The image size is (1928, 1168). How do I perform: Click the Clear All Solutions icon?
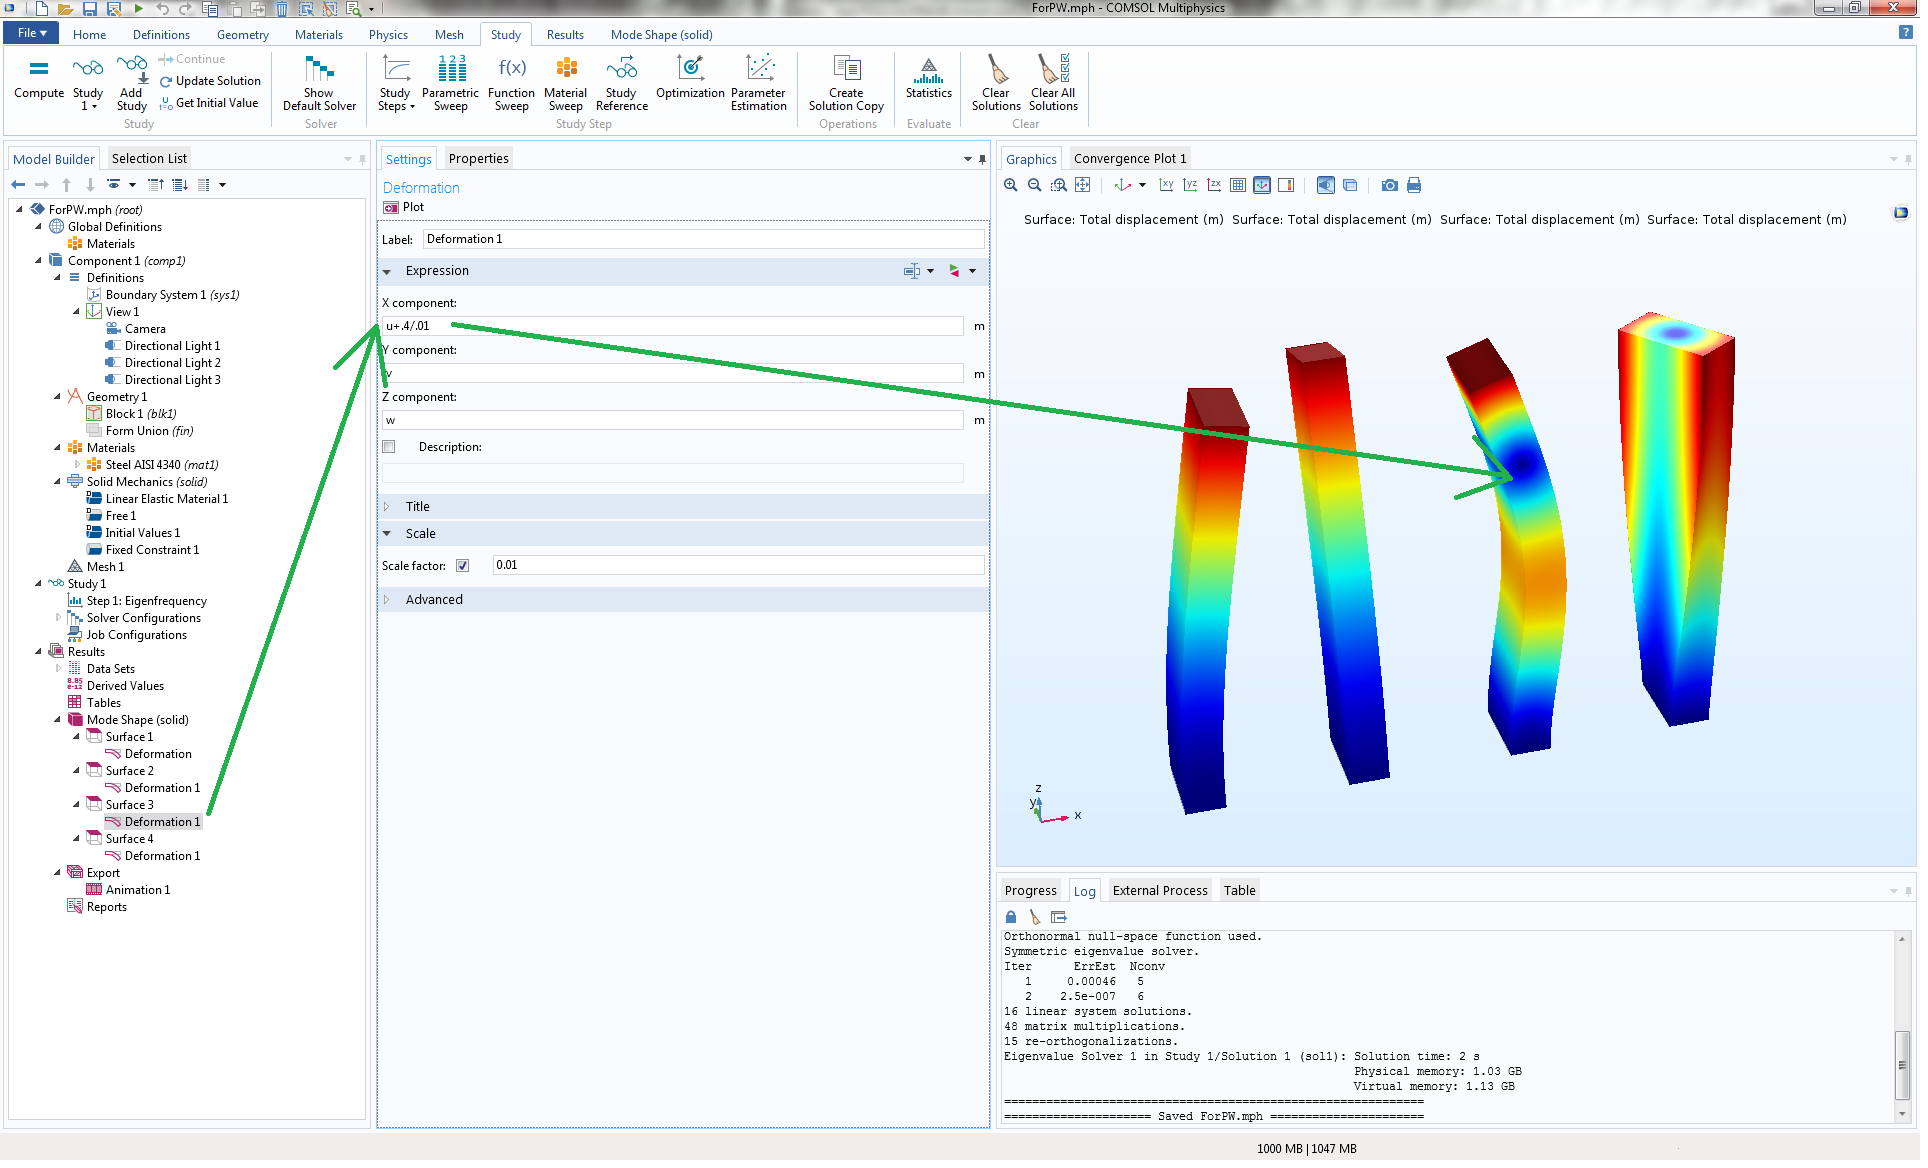1053,81
